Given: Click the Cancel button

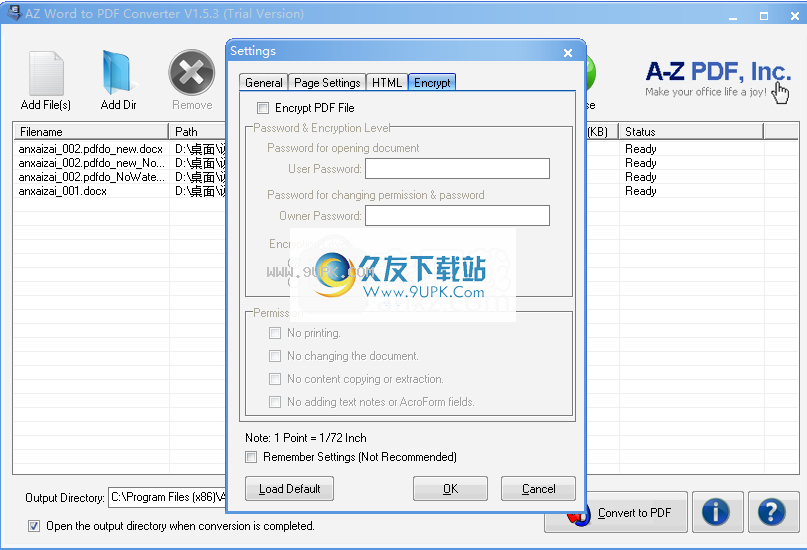Looking at the screenshot, I should point(538,489).
